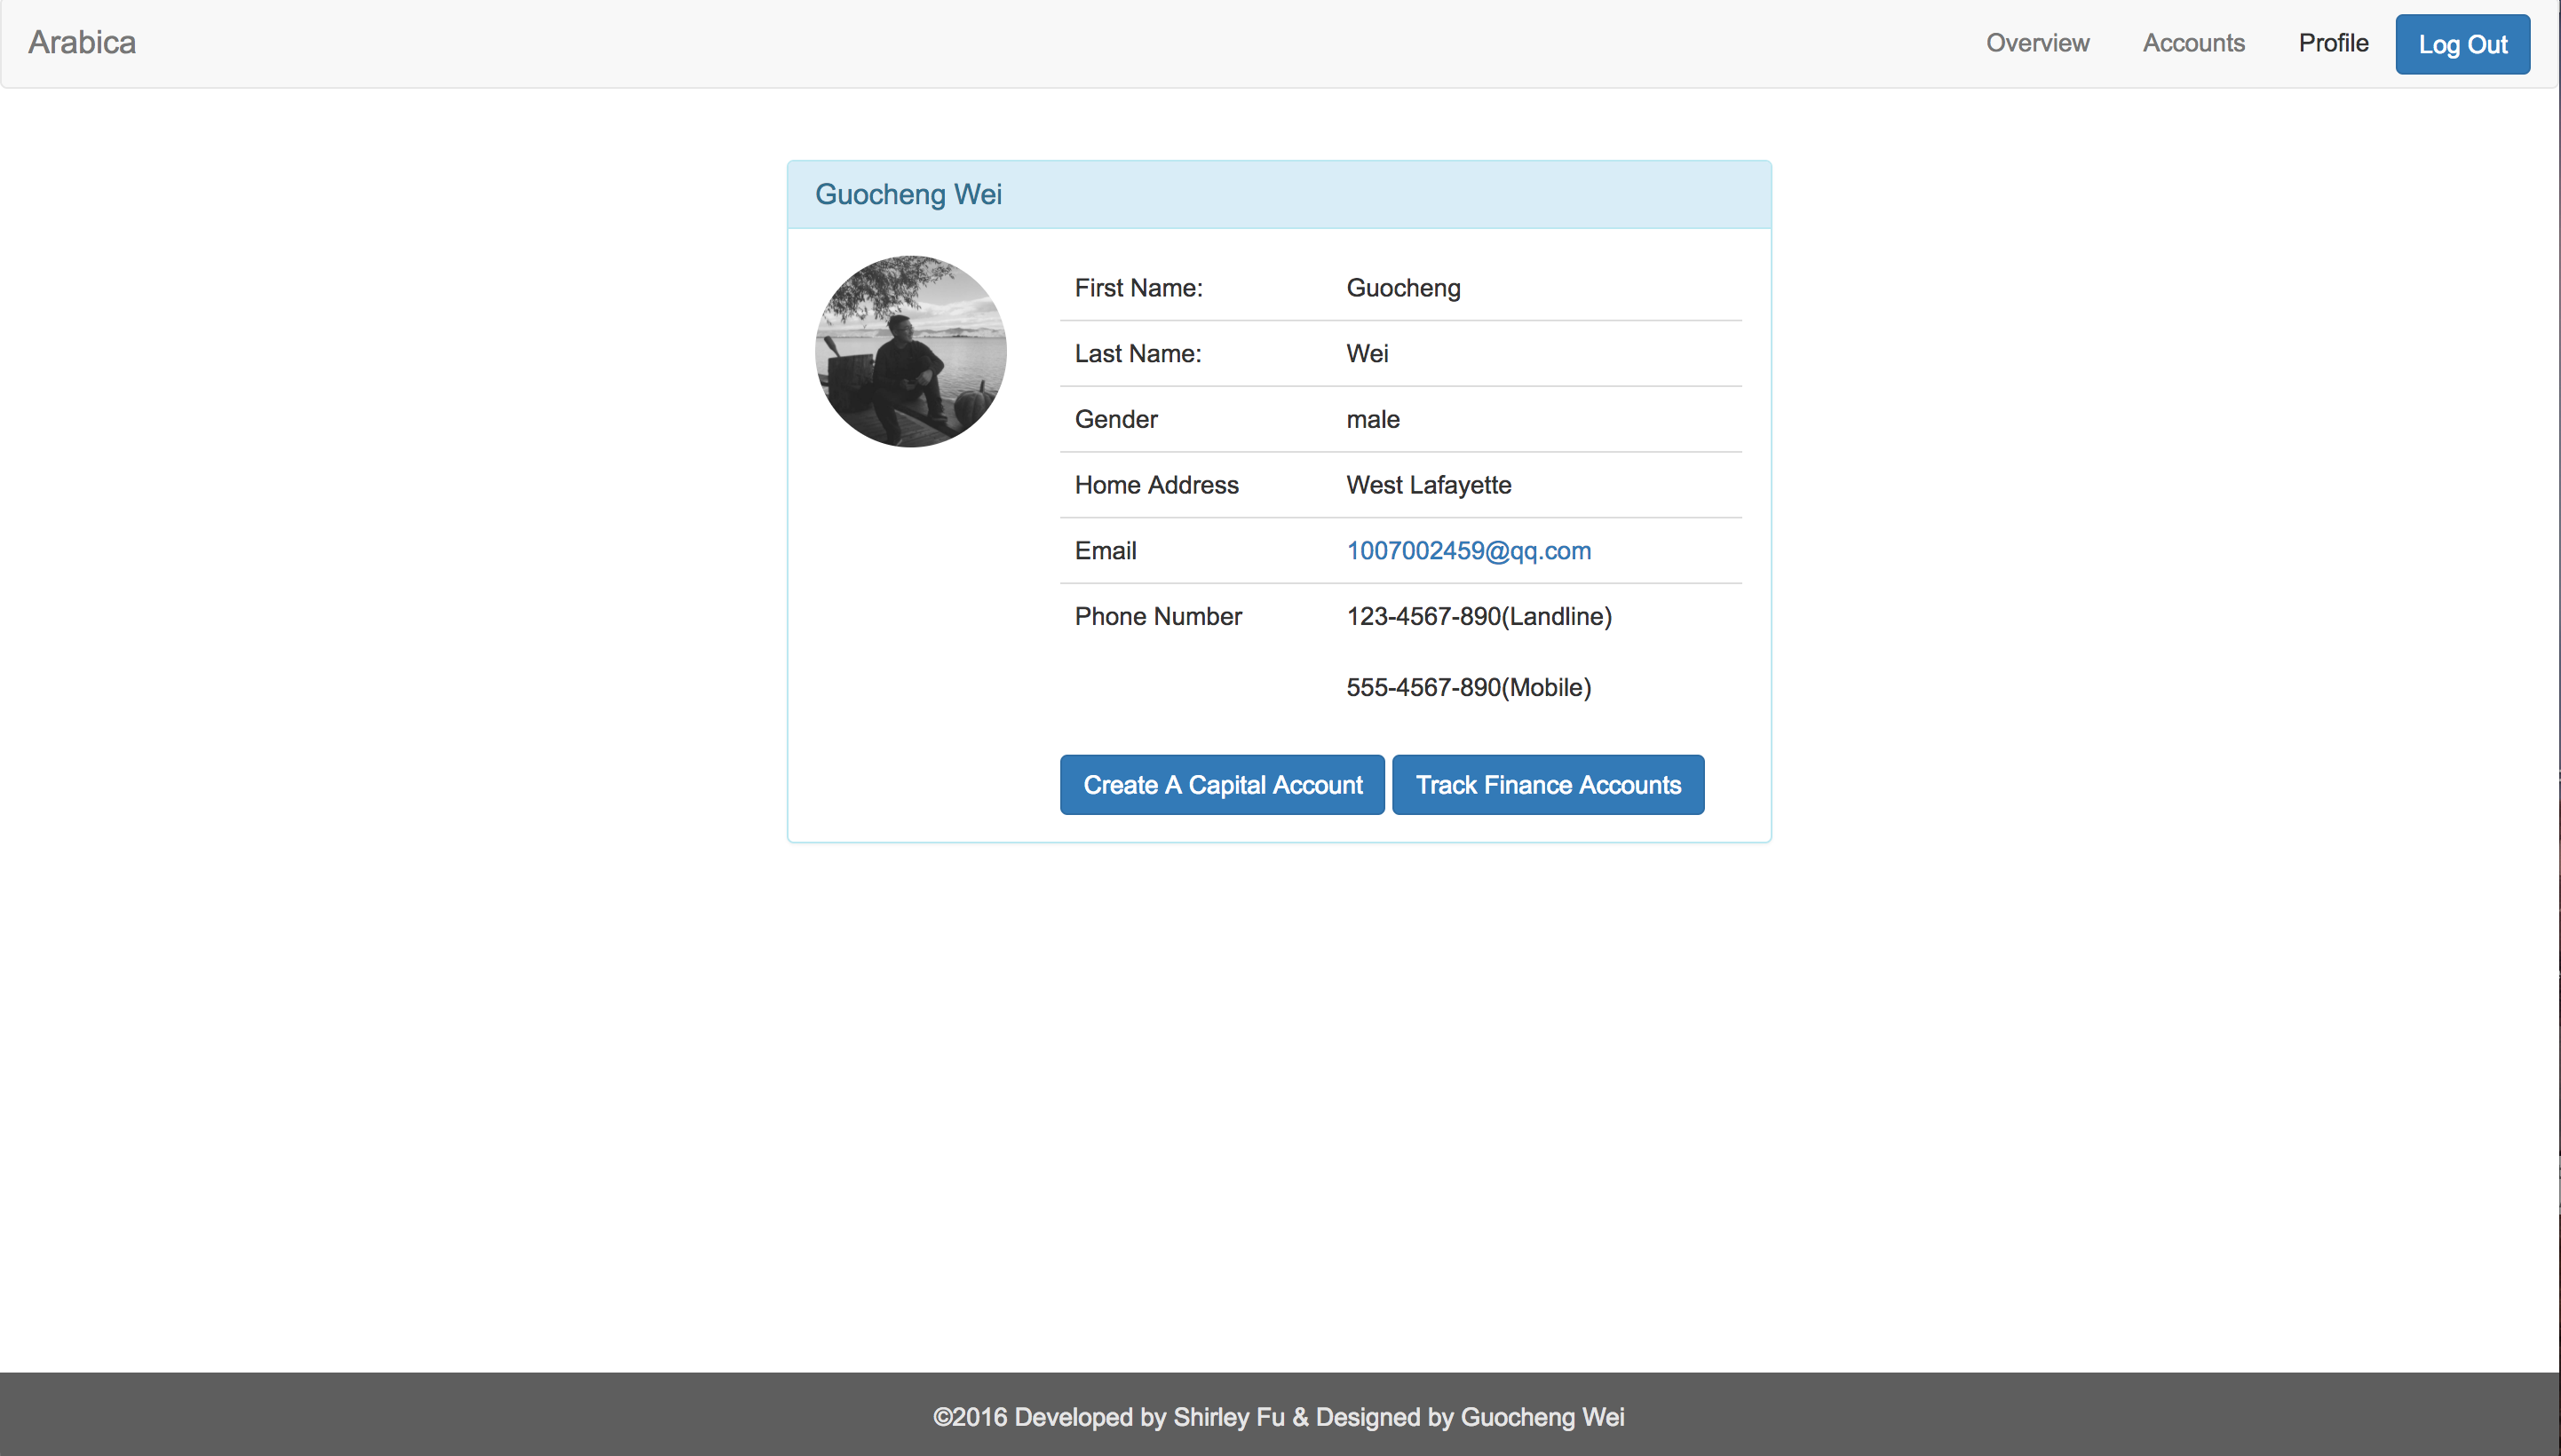Click the Phone Number label

pyautogui.click(x=1157, y=616)
